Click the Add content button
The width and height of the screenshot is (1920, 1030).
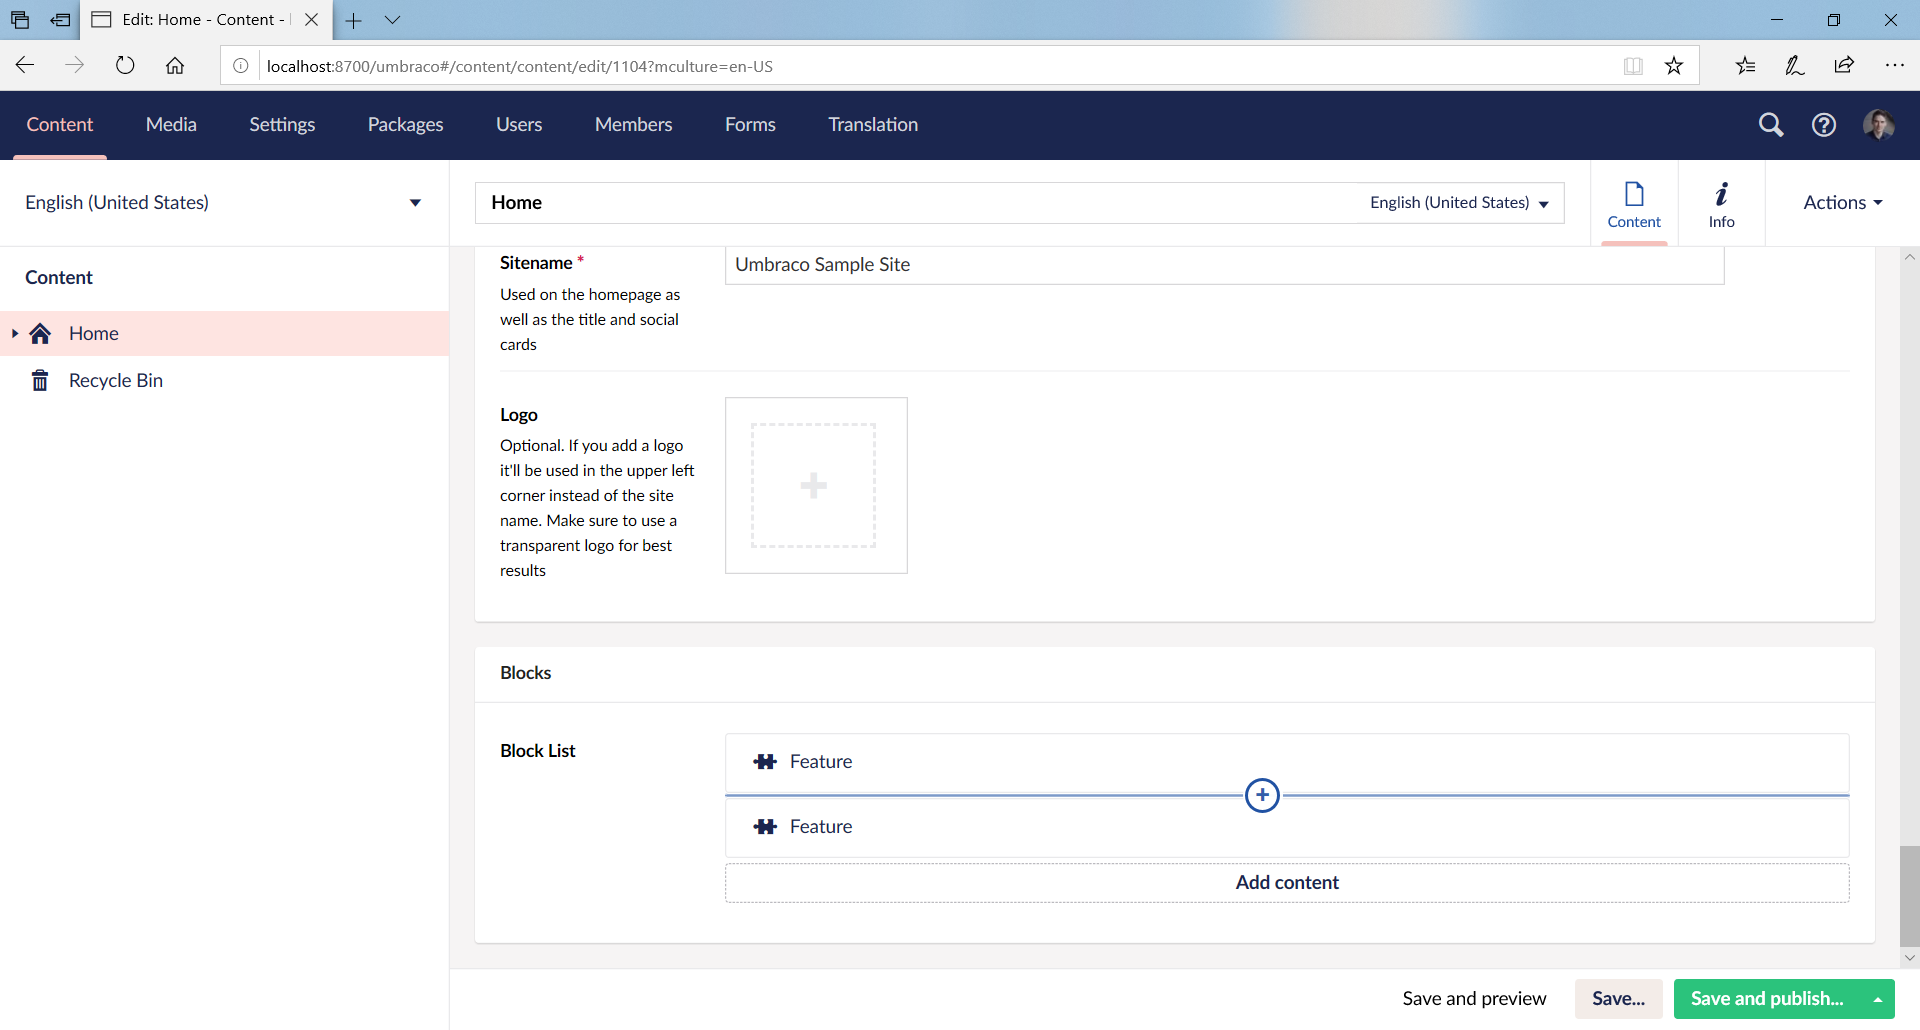pos(1287,882)
